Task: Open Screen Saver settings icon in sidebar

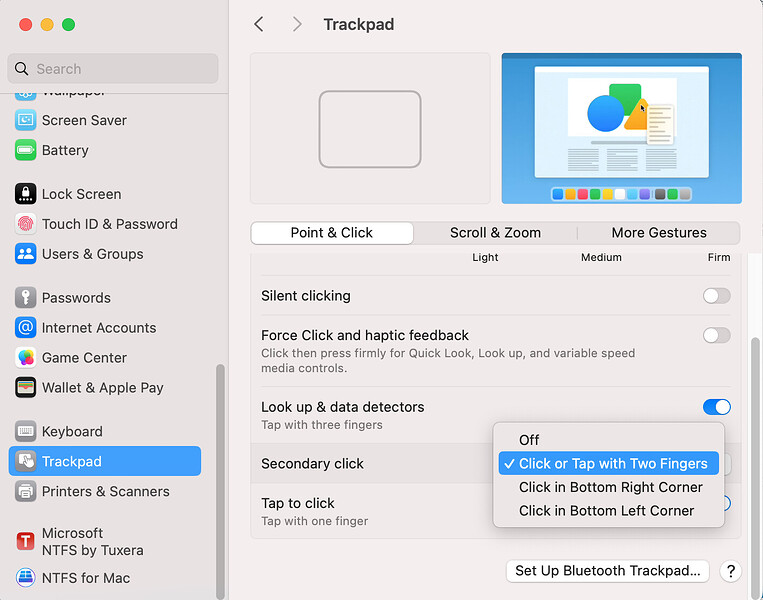Action: [x=26, y=120]
